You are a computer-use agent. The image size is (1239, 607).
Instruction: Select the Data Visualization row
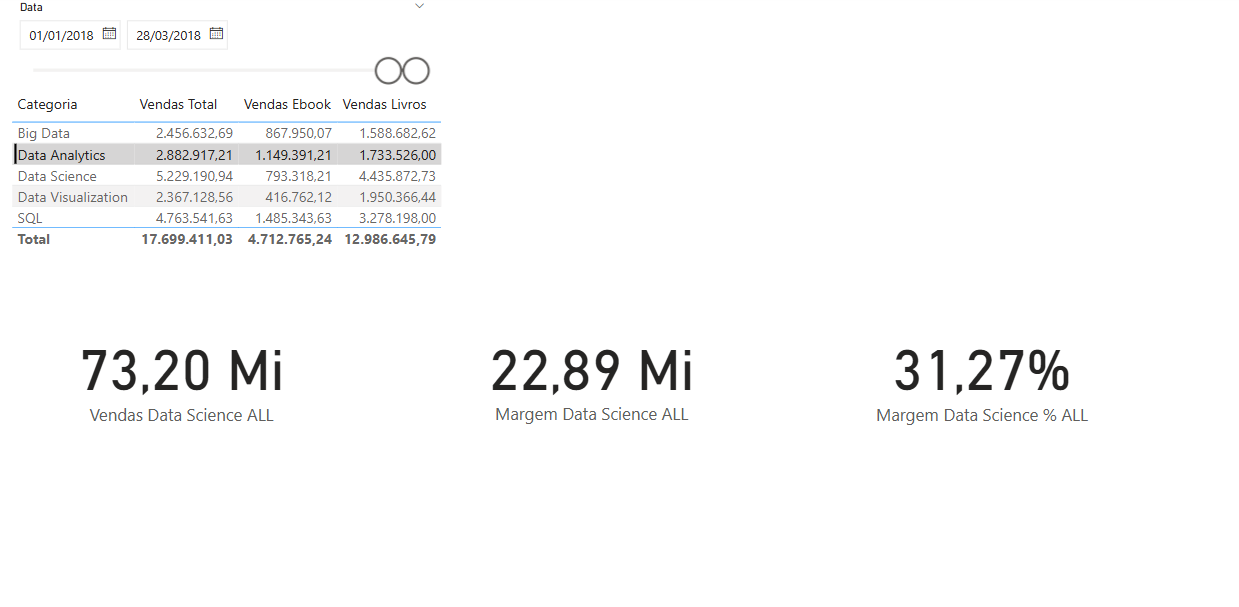click(227, 197)
